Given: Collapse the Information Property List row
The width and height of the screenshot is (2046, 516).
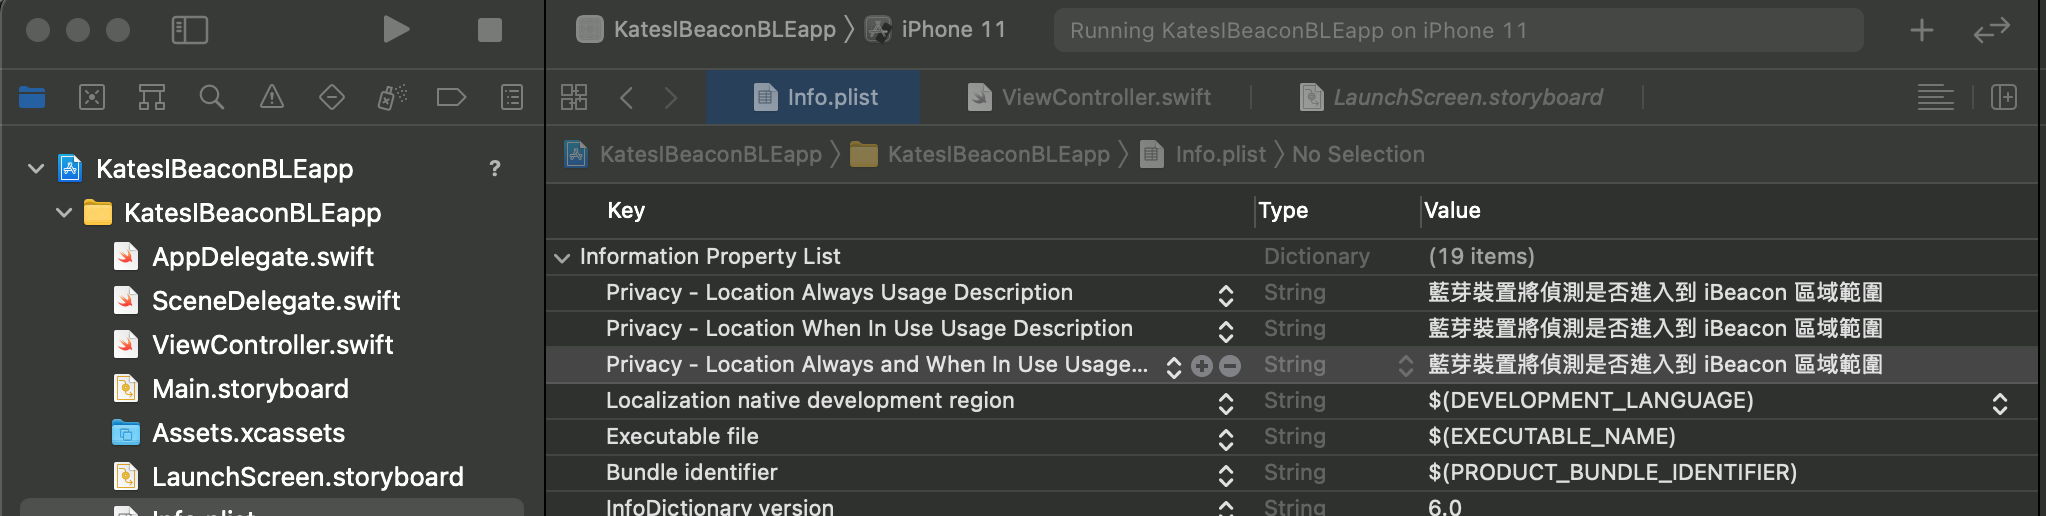Looking at the screenshot, I should tap(562, 257).
